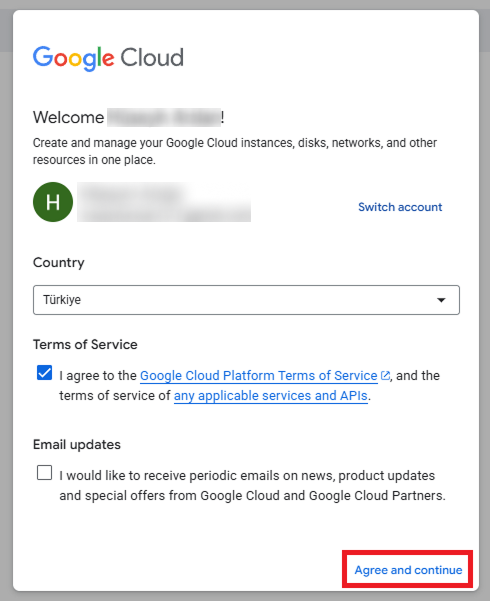Viewport: 490px width, 601px height.
Task: Click the Terms of Service section heading
Action: [85, 344]
